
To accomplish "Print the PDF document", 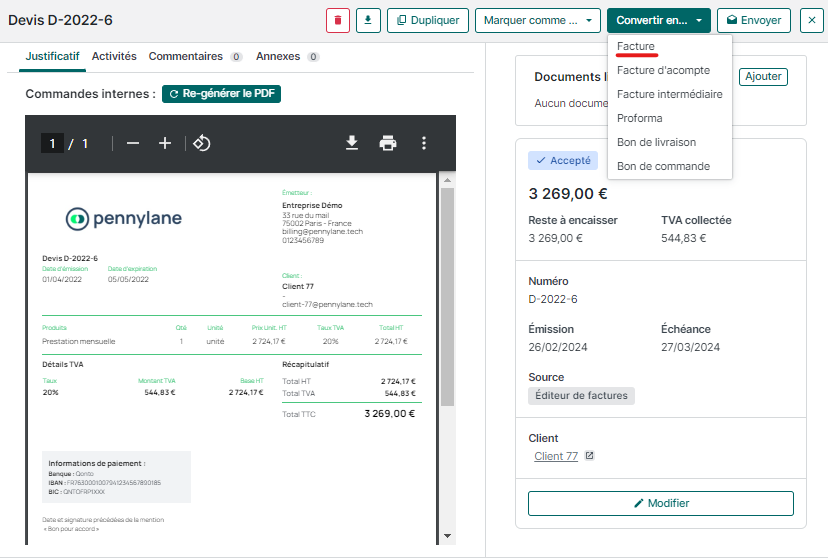I will (388, 144).
